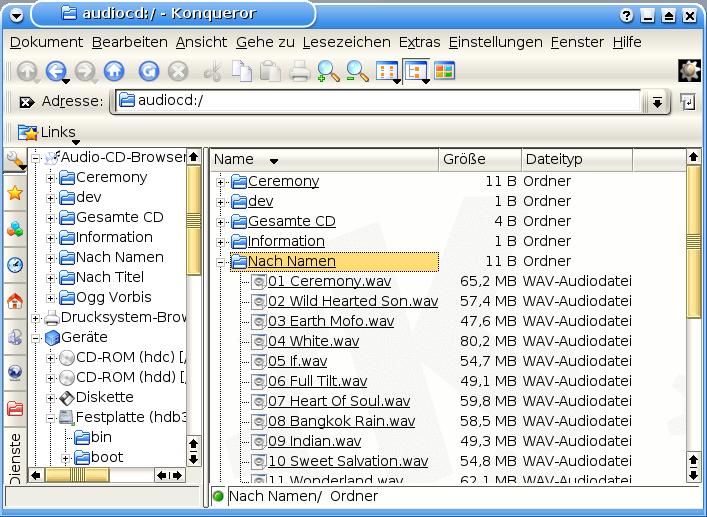The width and height of the screenshot is (707, 517).
Task: Expand Gesamte CD in the file list
Action: (220, 222)
